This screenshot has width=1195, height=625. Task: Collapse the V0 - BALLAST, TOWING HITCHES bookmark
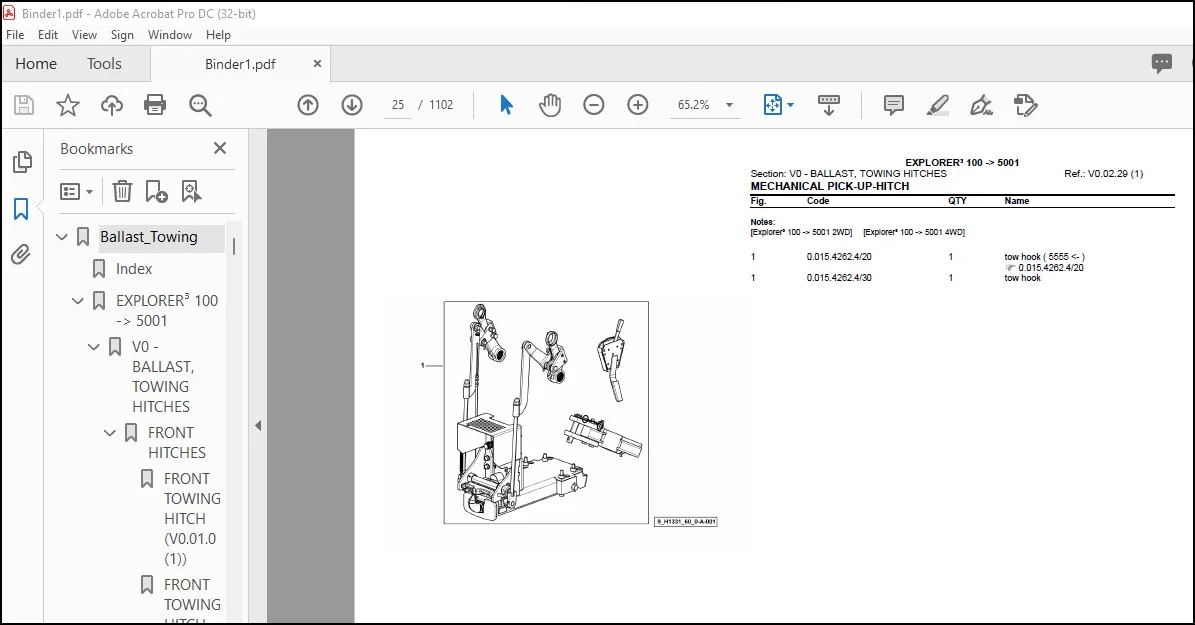pos(94,348)
